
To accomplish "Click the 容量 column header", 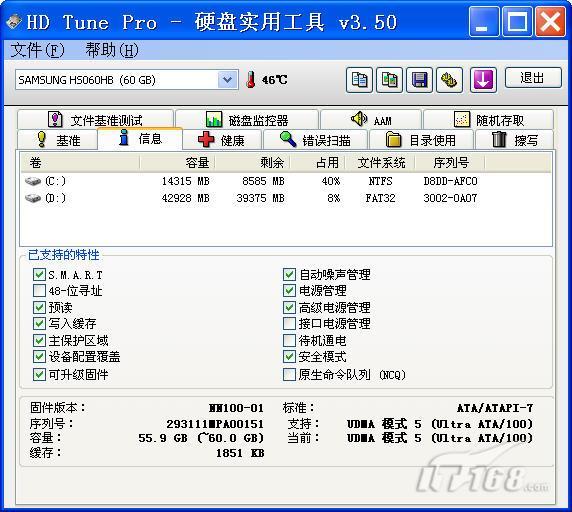I will pyautogui.click(x=177, y=163).
